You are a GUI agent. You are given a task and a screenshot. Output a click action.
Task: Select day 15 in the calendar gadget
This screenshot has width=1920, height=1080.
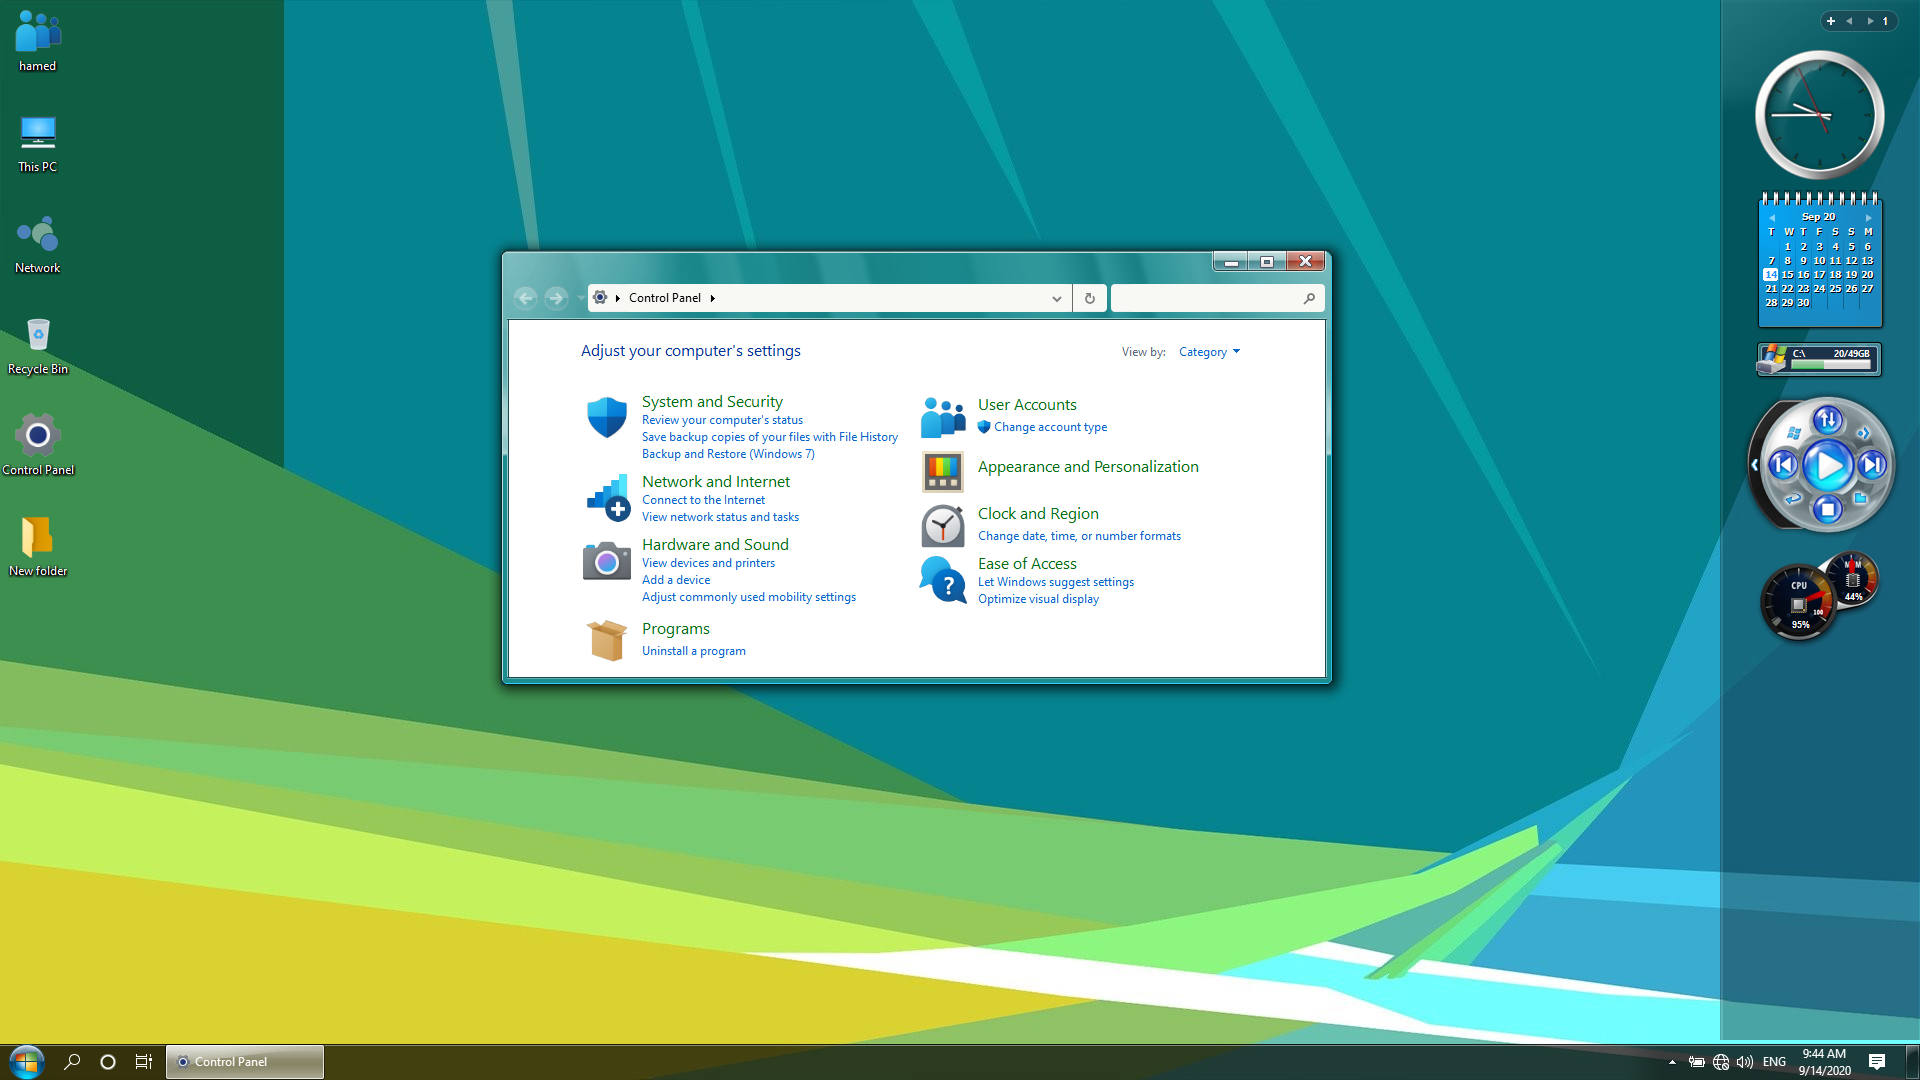tap(1787, 275)
